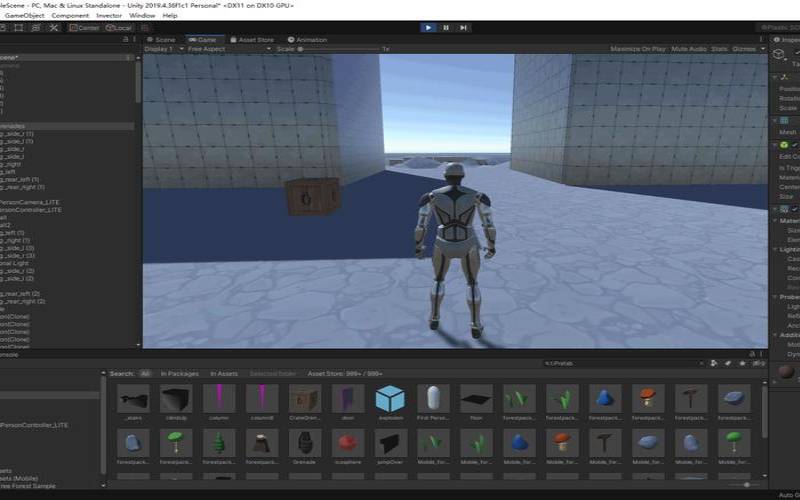
Task: Click the All search filter button
Action: click(145, 373)
